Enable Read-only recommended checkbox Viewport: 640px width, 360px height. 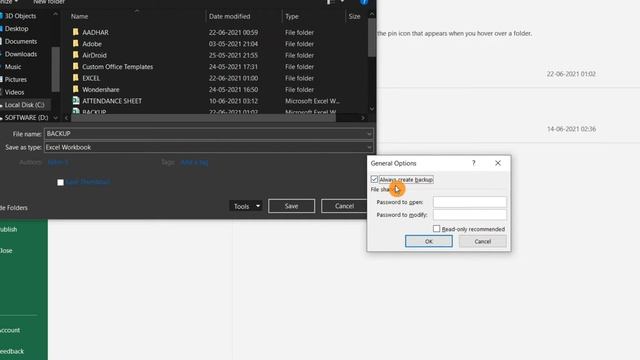click(436, 229)
